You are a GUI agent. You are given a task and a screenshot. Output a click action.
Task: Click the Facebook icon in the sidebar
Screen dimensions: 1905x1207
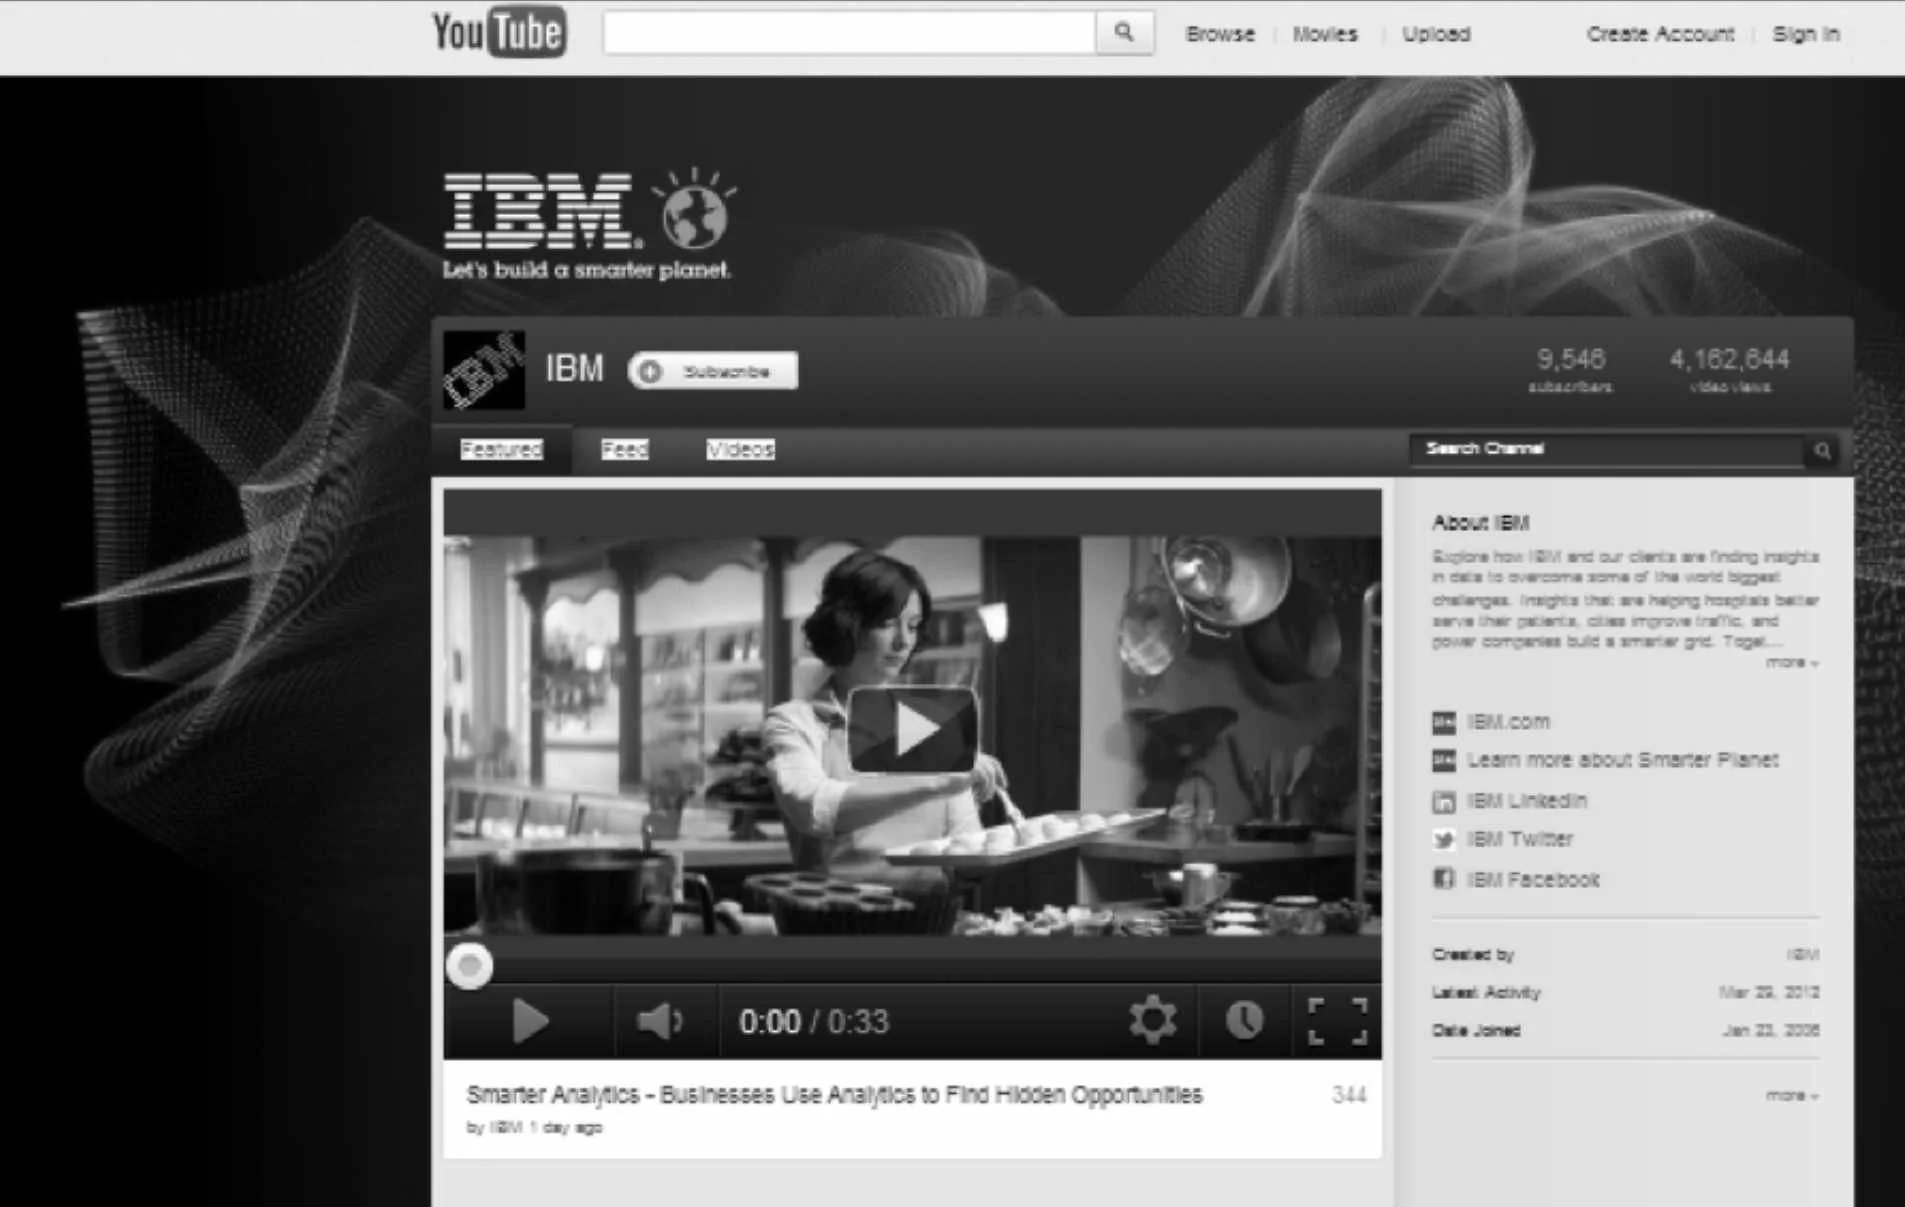tap(1443, 879)
